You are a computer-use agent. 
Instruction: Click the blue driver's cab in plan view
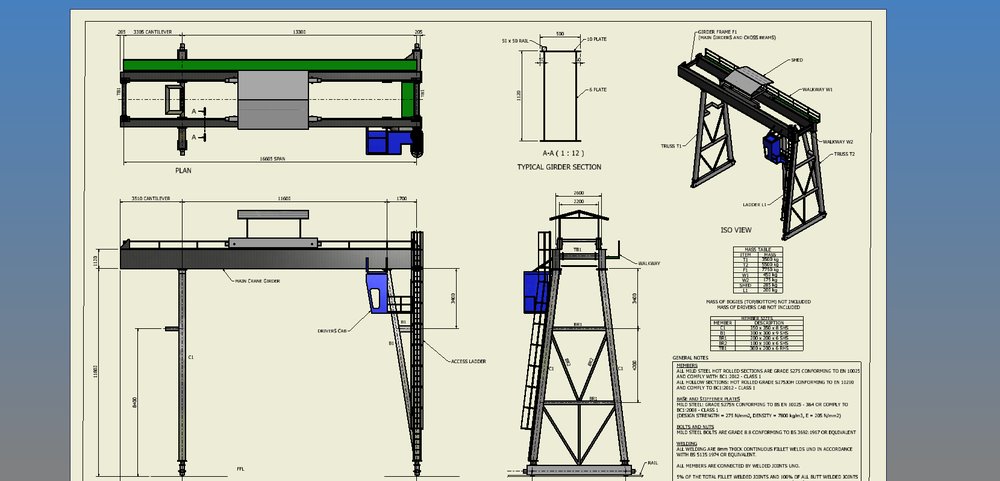(x=383, y=143)
